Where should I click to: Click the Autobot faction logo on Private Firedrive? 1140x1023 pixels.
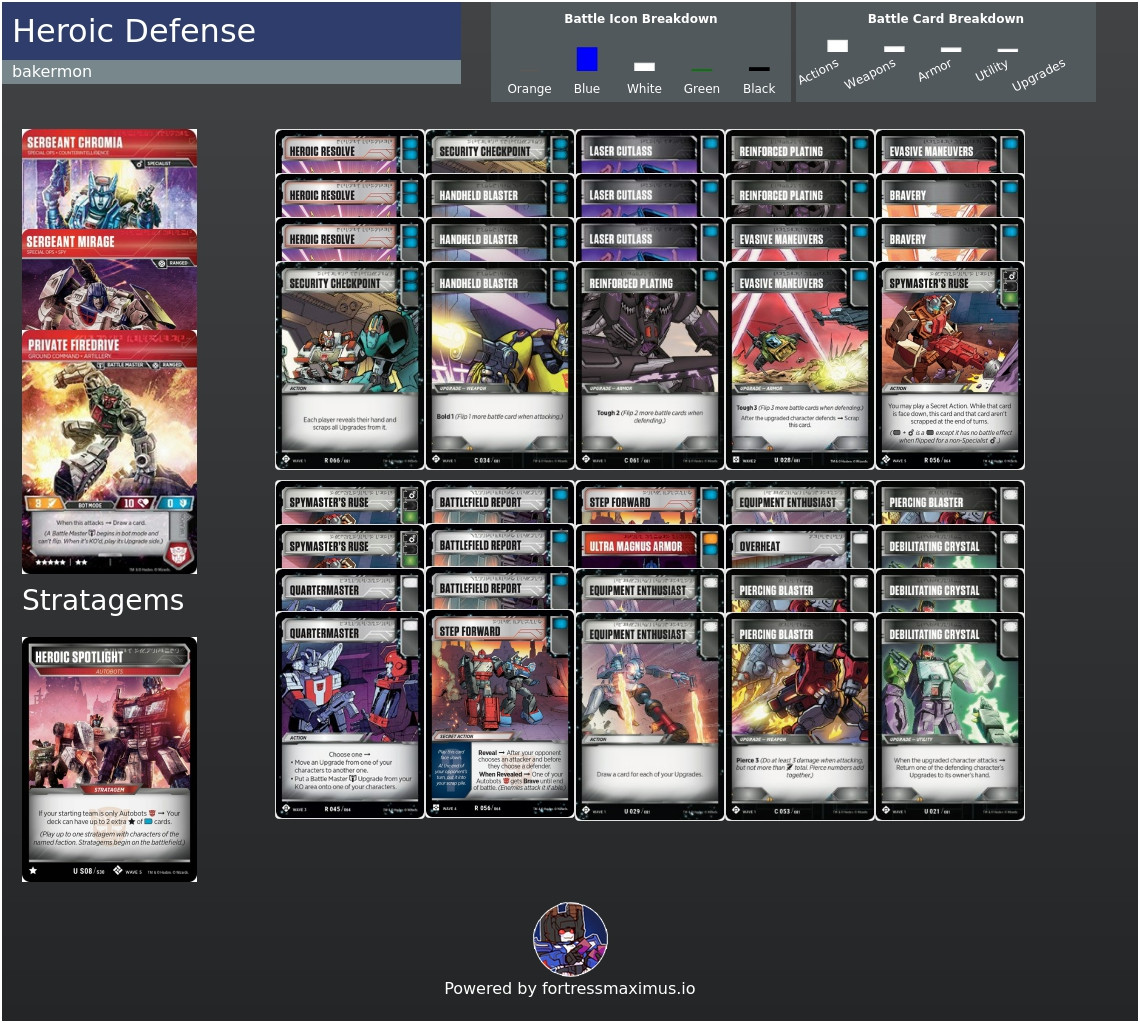pos(180,554)
